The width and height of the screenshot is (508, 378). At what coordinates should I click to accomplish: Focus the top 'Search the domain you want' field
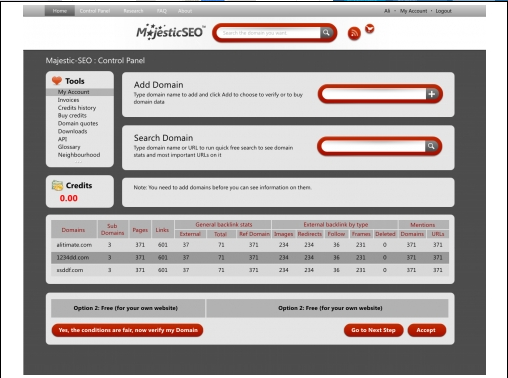(x=268, y=33)
